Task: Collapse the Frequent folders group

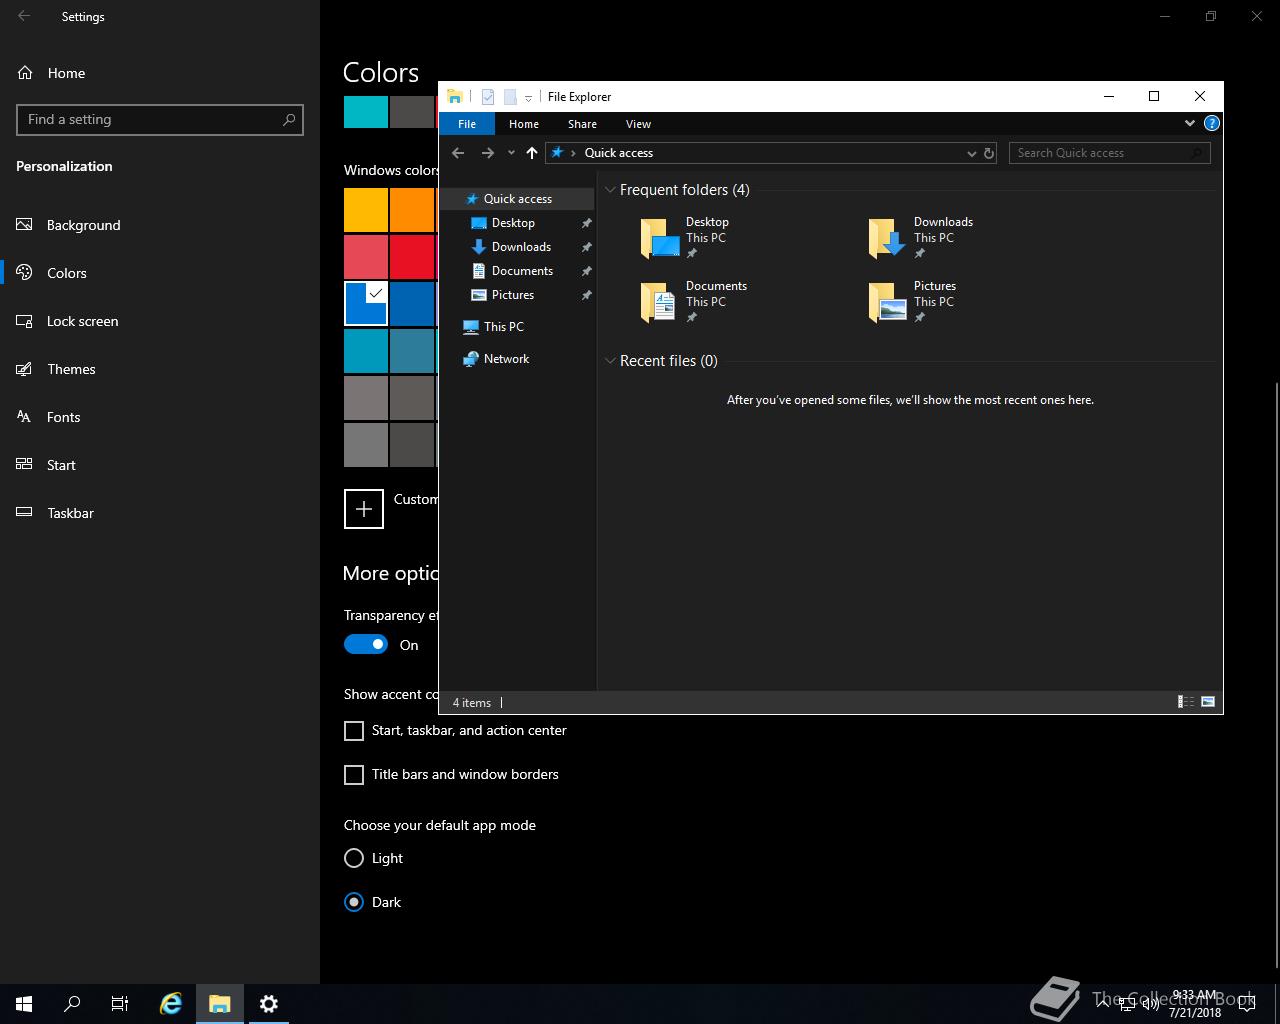Action: pos(610,190)
